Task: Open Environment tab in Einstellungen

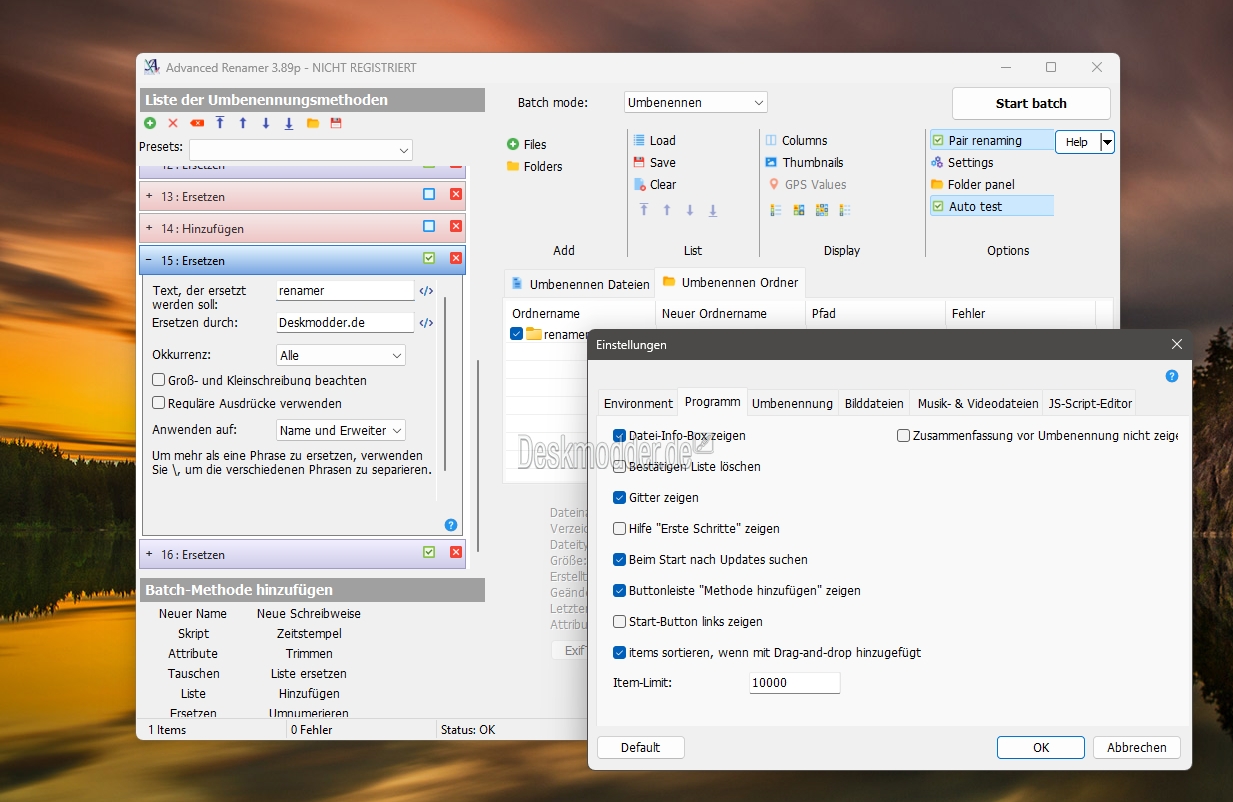Action: coord(638,403)
